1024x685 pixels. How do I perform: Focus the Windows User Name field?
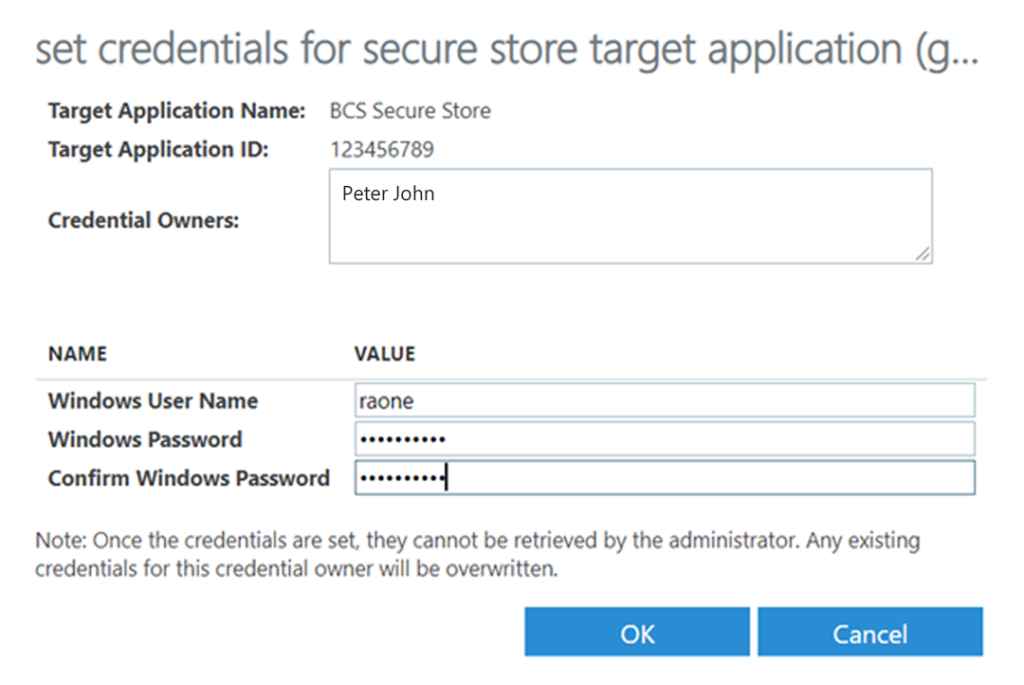point(664,401)
